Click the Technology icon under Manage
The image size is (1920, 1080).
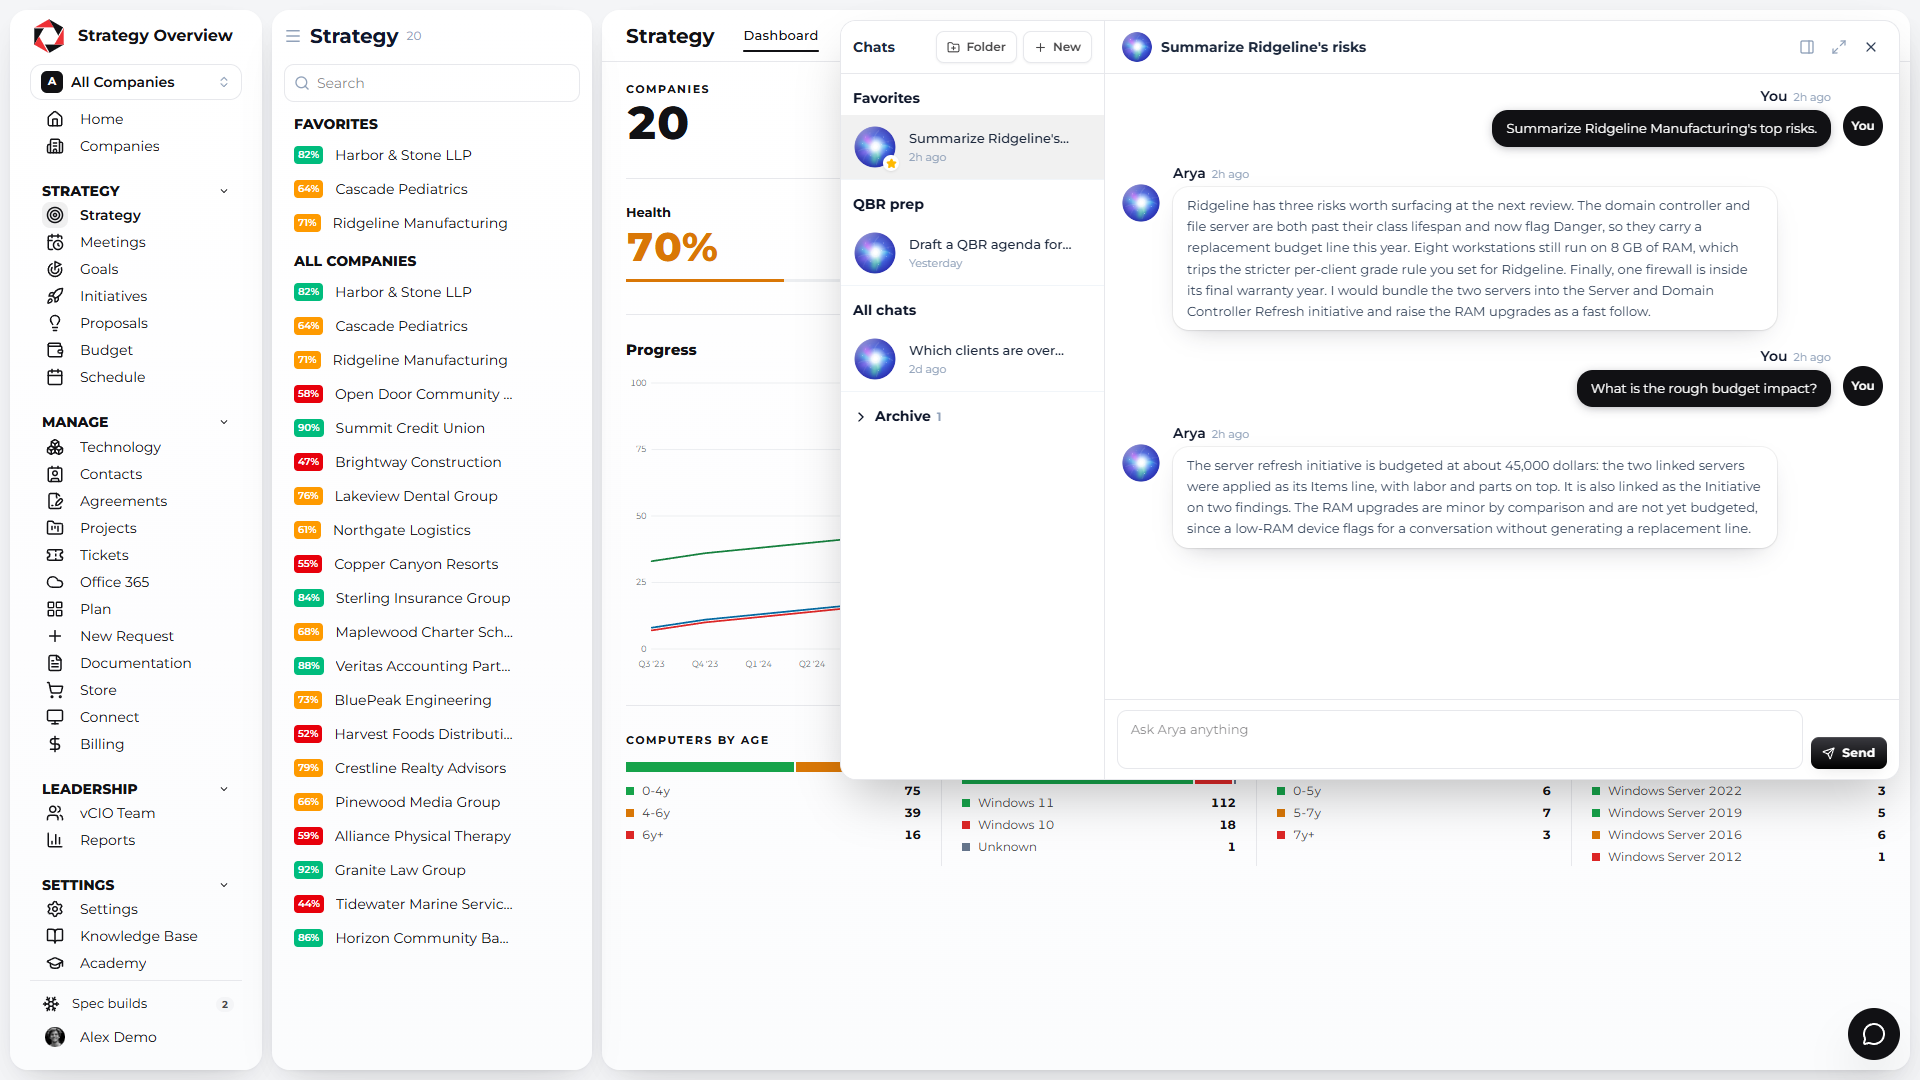coord(55,447)
